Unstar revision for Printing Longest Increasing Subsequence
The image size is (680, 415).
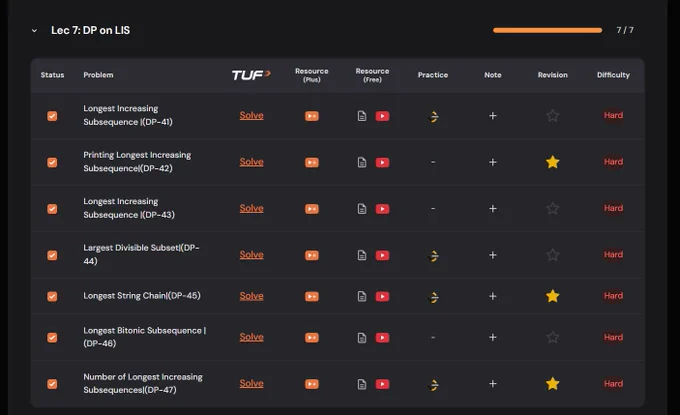552,162
